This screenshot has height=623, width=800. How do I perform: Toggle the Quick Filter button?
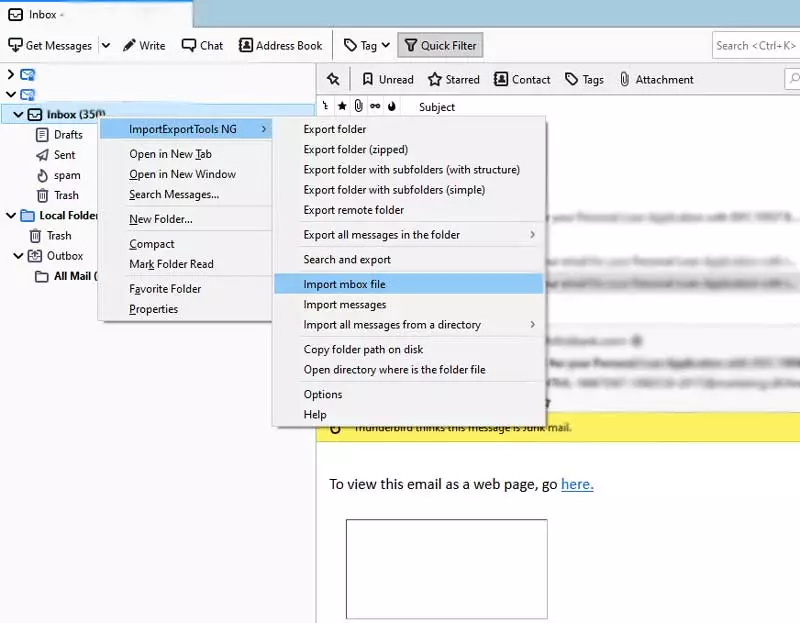coord(440,45)
